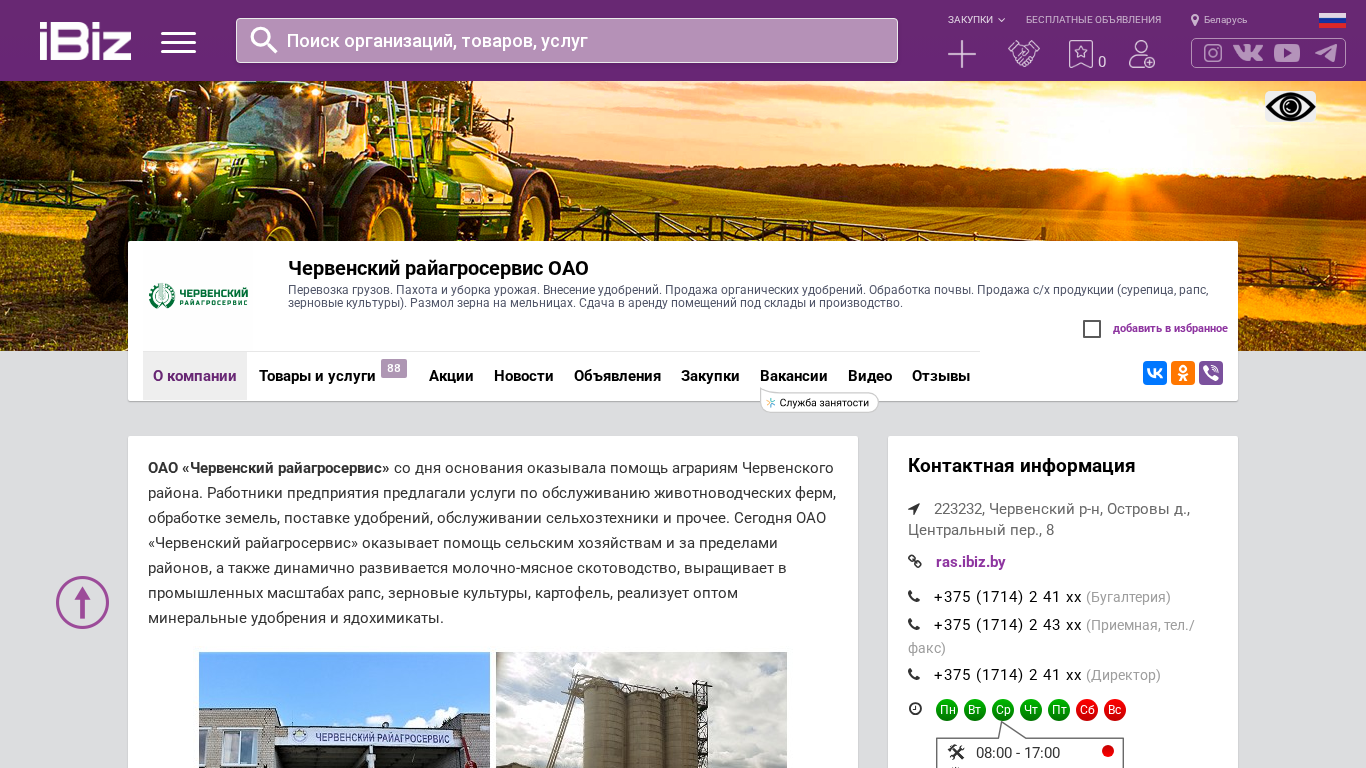Open the handshake deals icon
The width and height of the screenshot is (1366, 768).
click(1024, 54)
